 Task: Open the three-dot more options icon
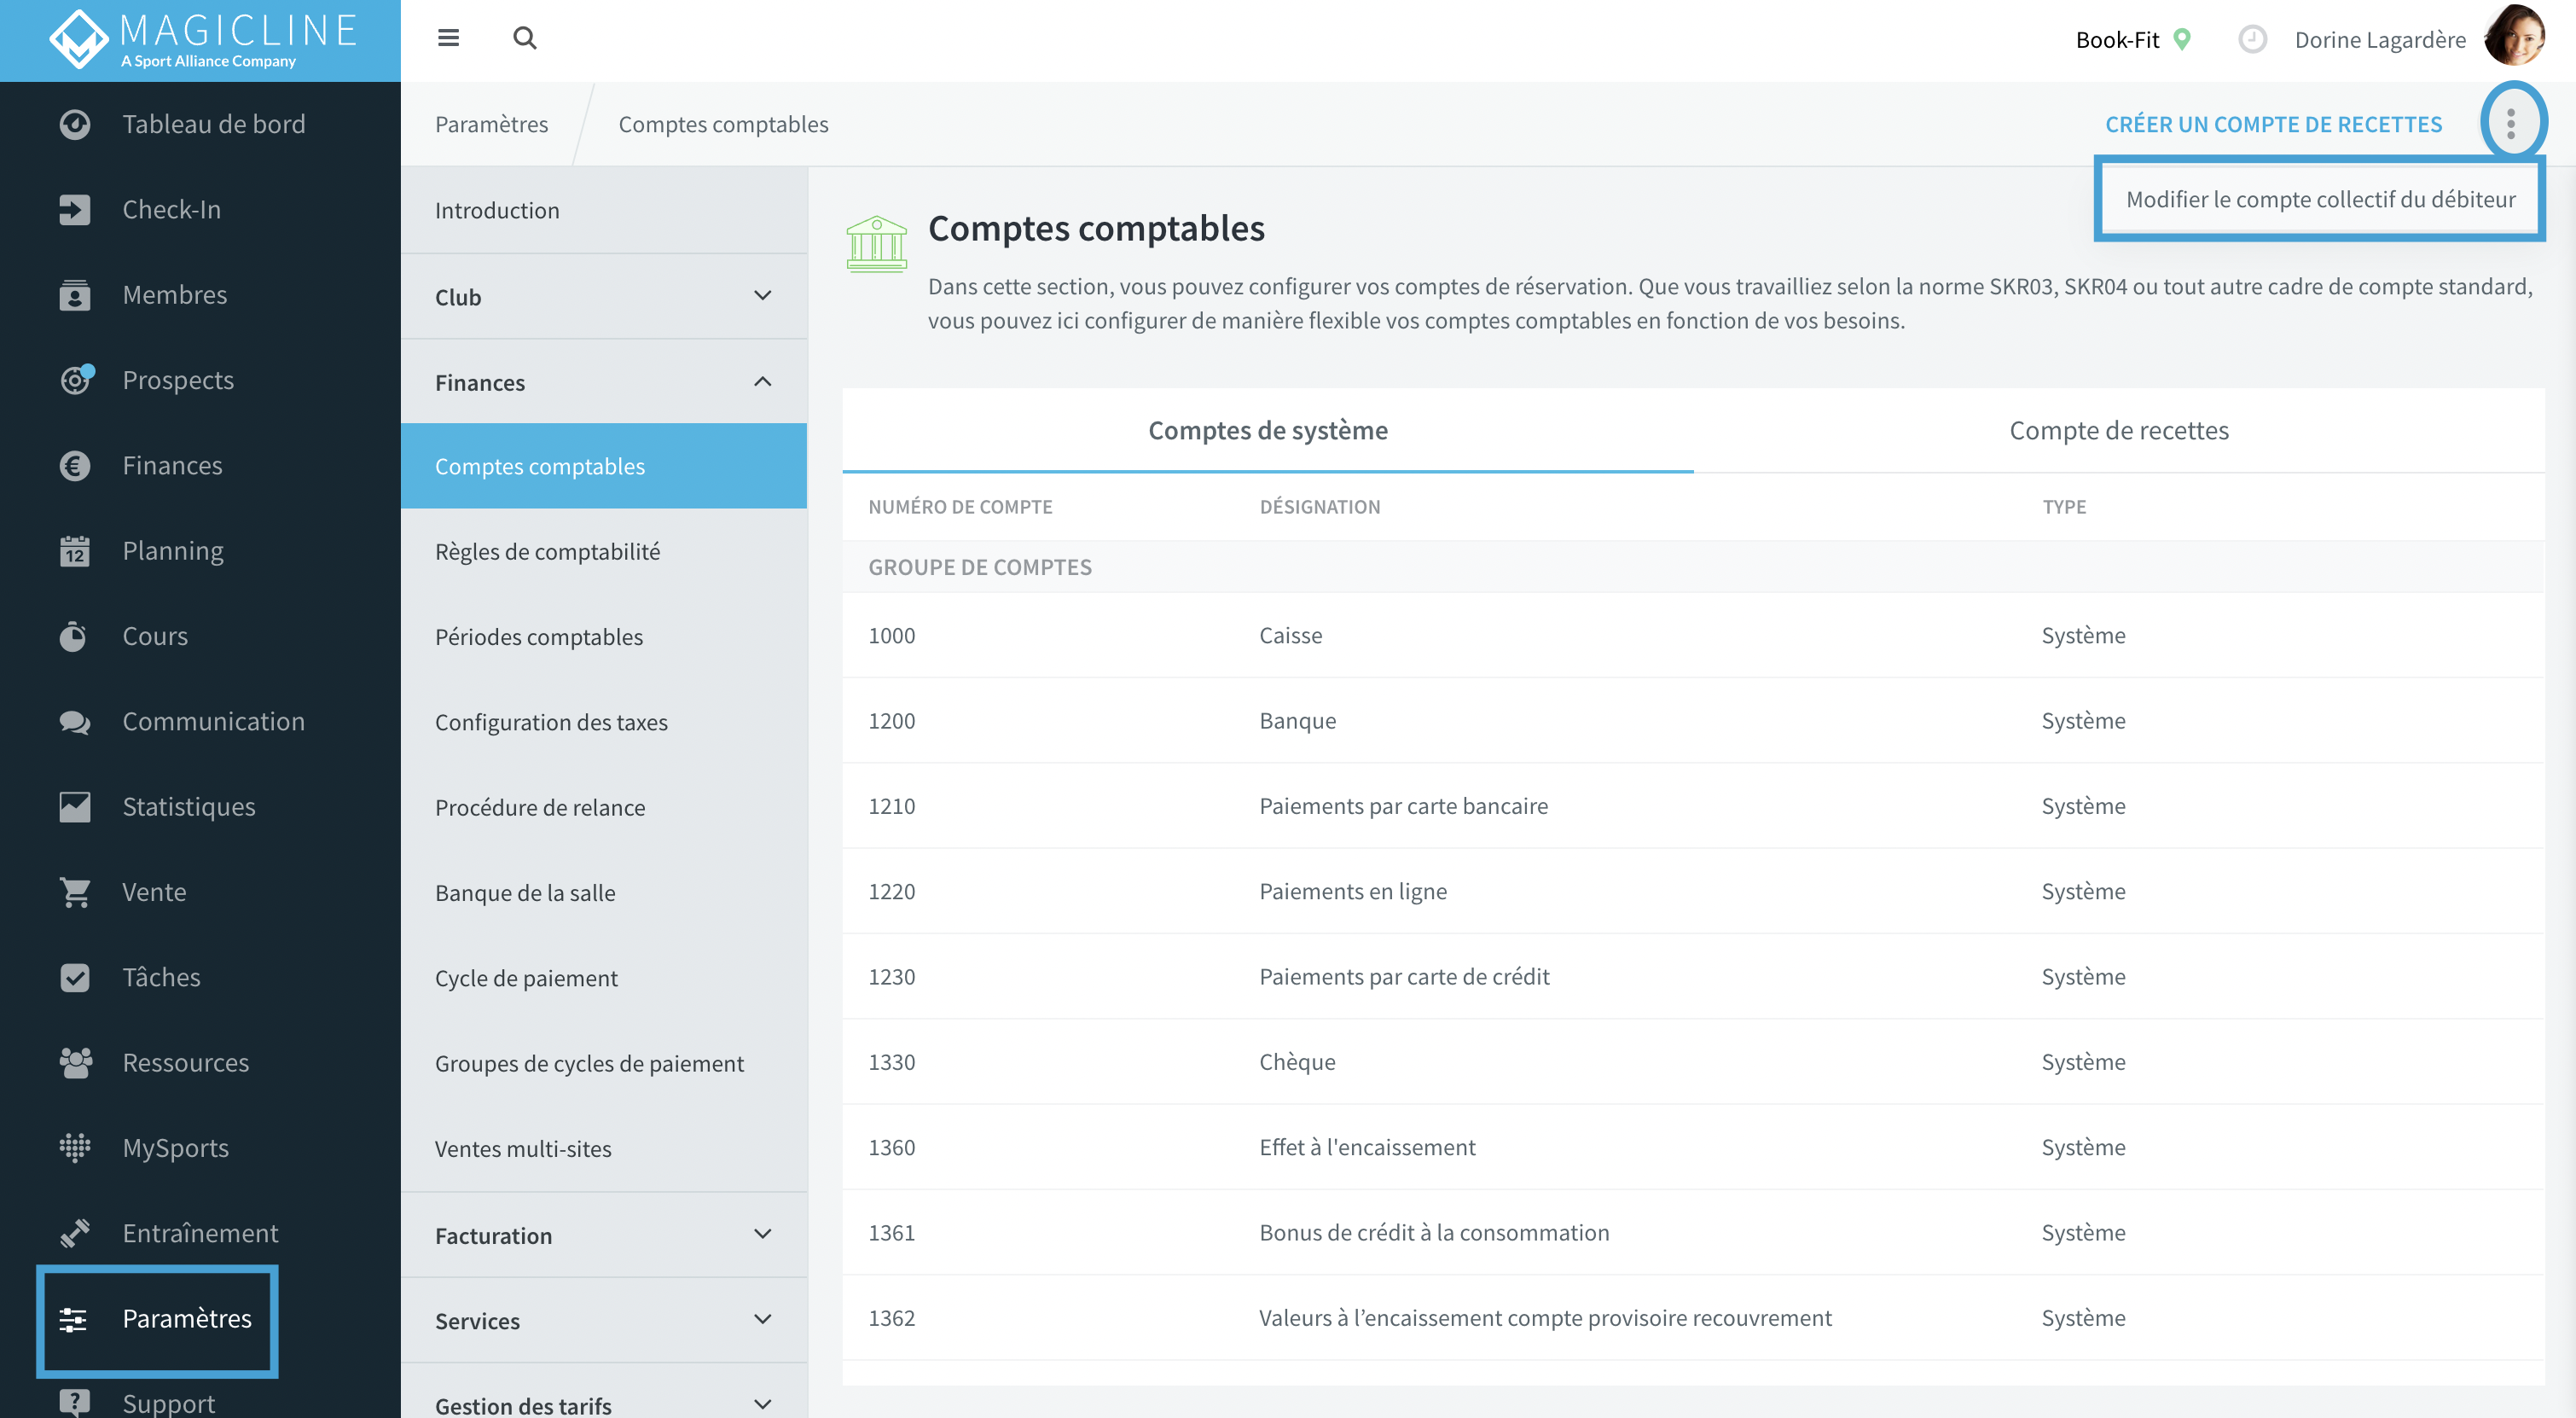coord(2511,124)
